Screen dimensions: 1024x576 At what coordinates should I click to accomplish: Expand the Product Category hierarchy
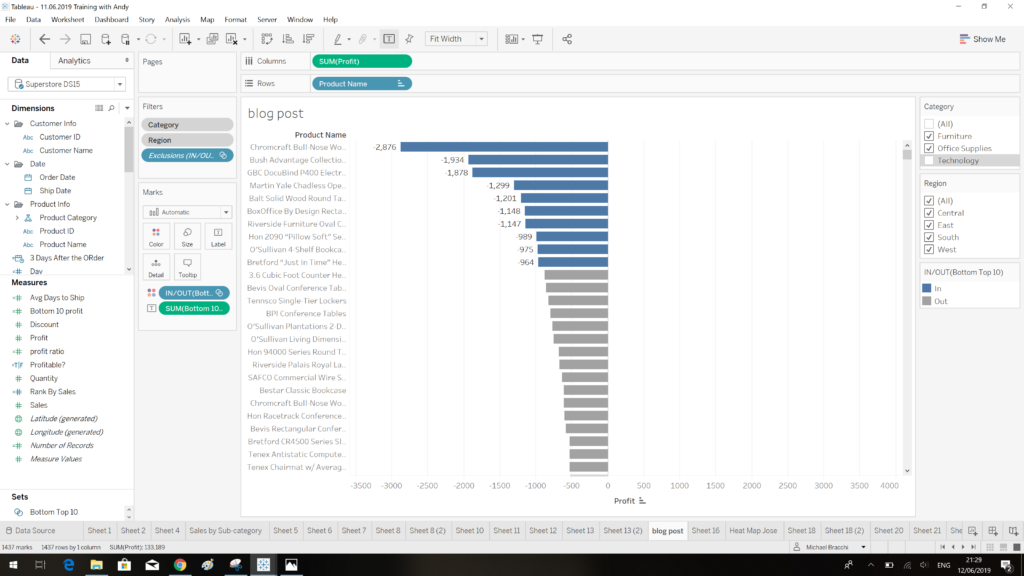tap(16, 218)
